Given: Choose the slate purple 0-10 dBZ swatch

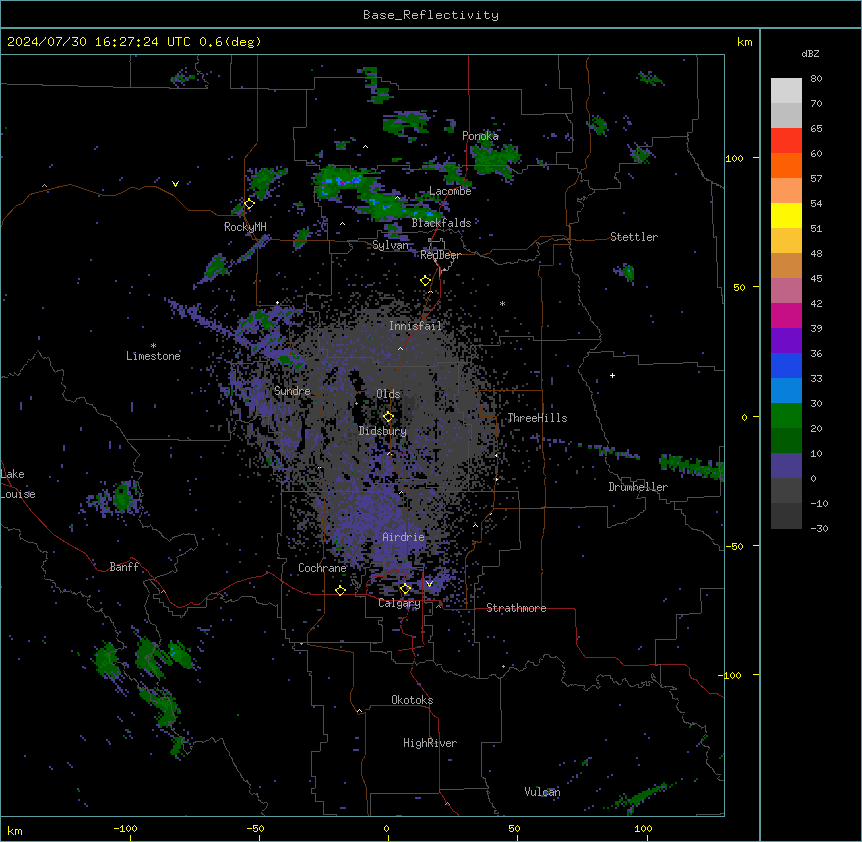Looking at the screenshot, I should pyautogui.click(x=786, y=466).
